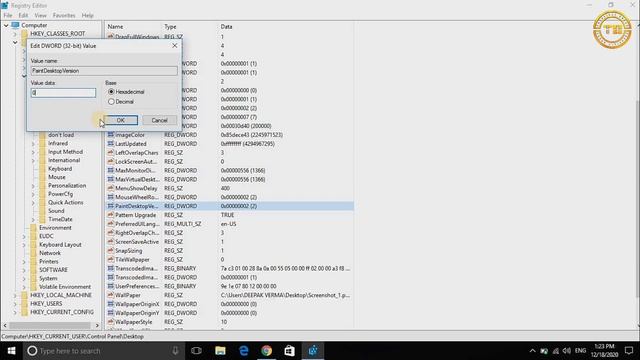Open the Windows Start menu

pos(11,351)
